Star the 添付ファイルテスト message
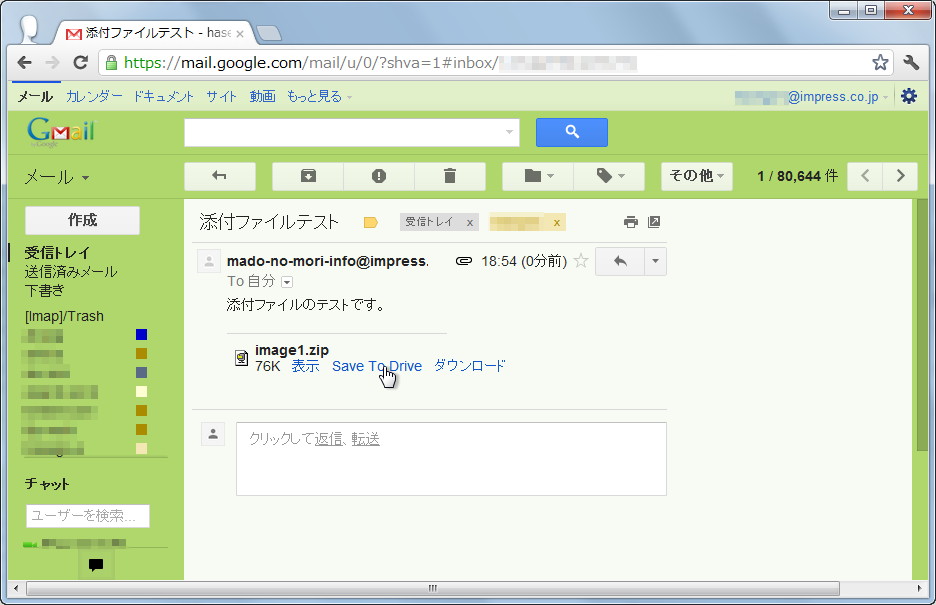The image size is (936, 605). [580, 260]
